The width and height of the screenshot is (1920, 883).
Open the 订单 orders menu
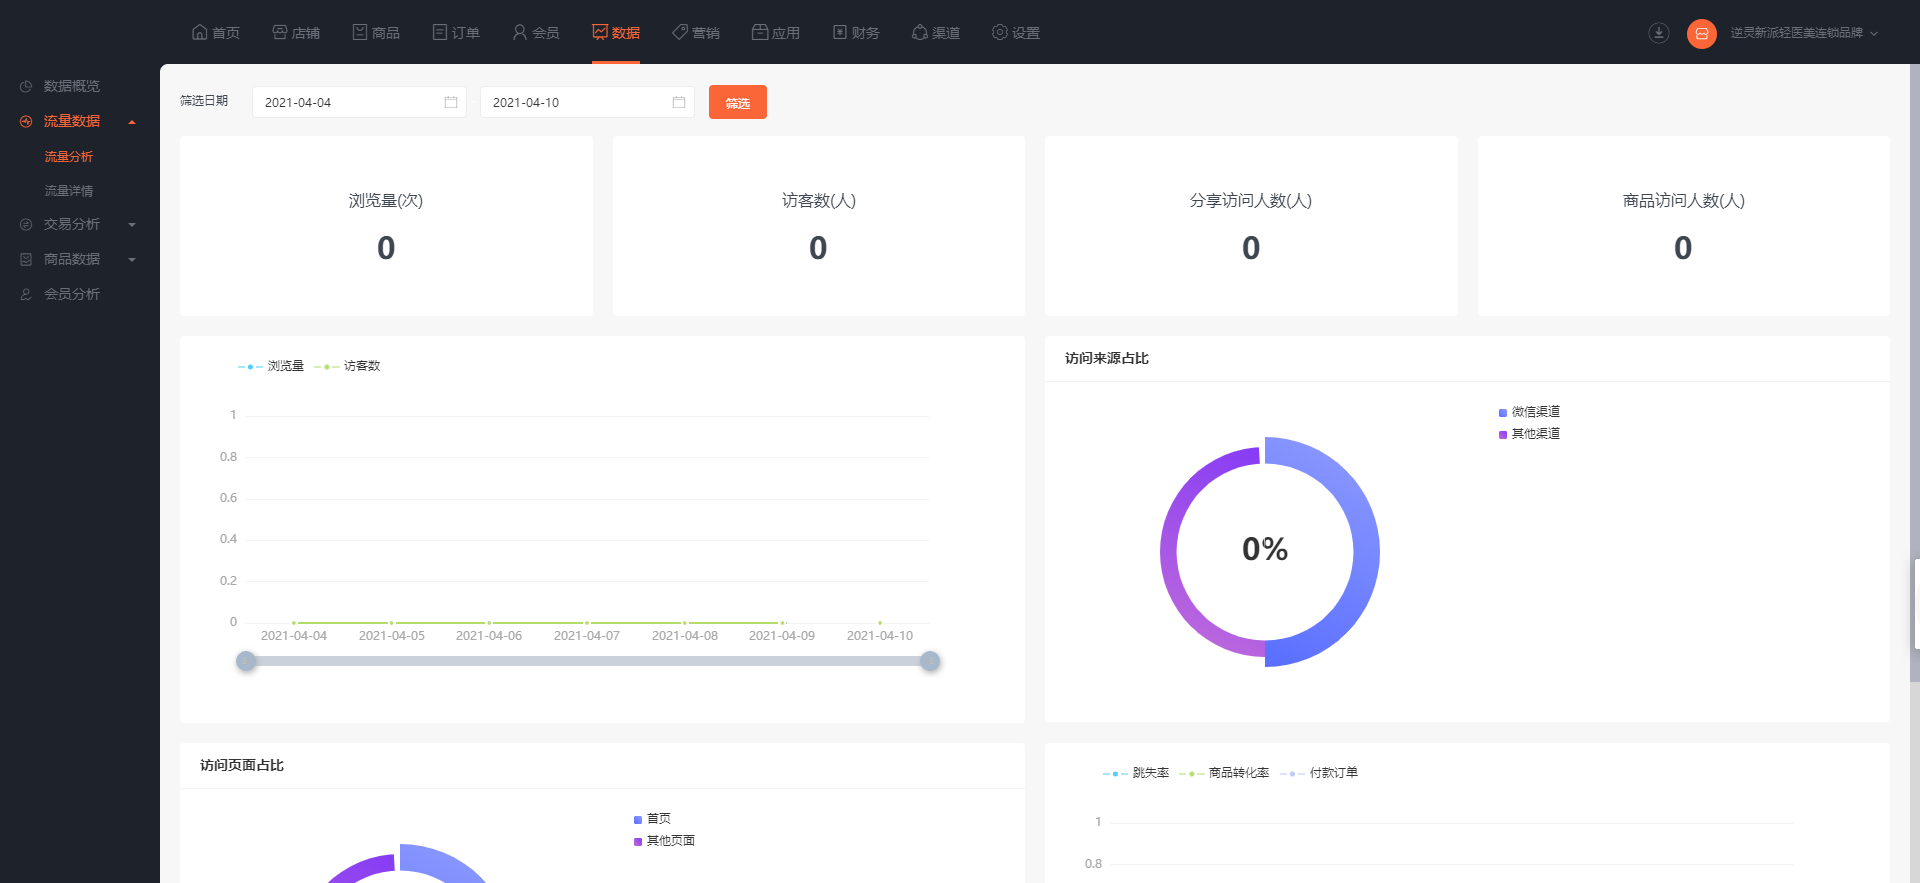[x=456, y=33]
